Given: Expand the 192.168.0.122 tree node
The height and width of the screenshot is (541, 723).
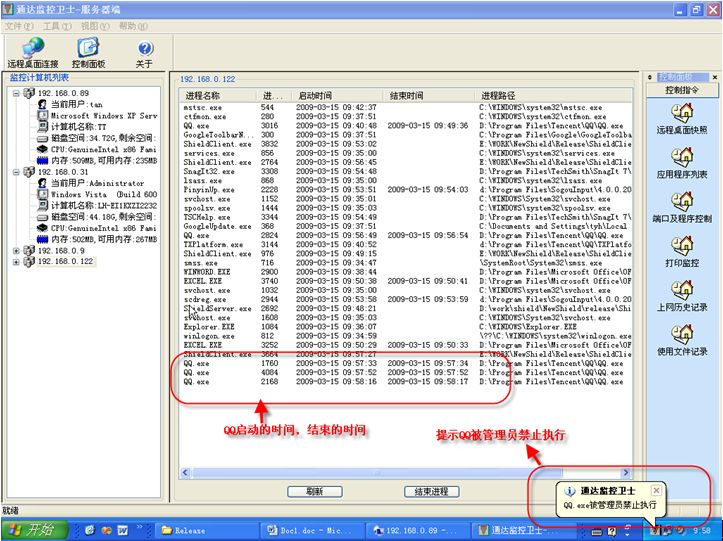Looking at the screenshot, I should click(16, 262).
